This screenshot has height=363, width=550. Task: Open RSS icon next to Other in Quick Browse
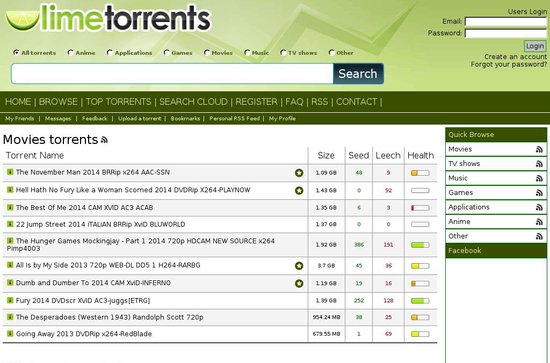pyautogui.click(x=539, y=236)
